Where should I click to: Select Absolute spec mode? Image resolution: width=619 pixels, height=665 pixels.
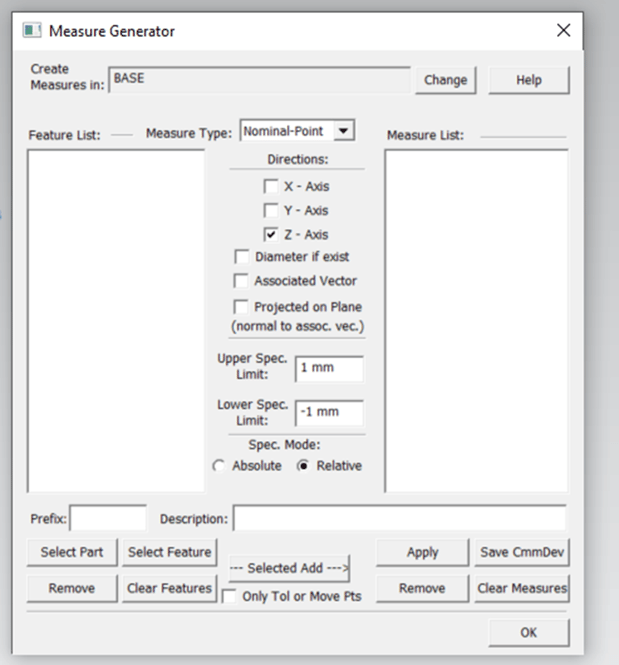[x=219, y=466]
